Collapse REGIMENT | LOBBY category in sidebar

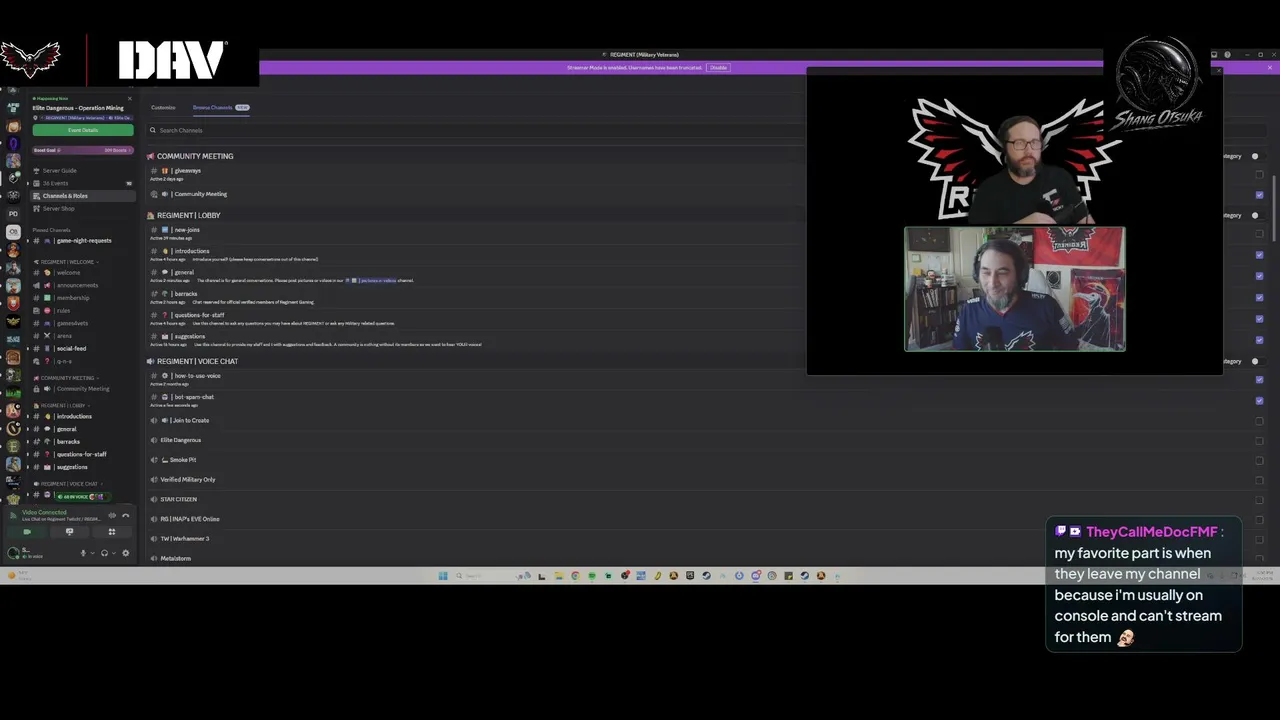point(61,406)
